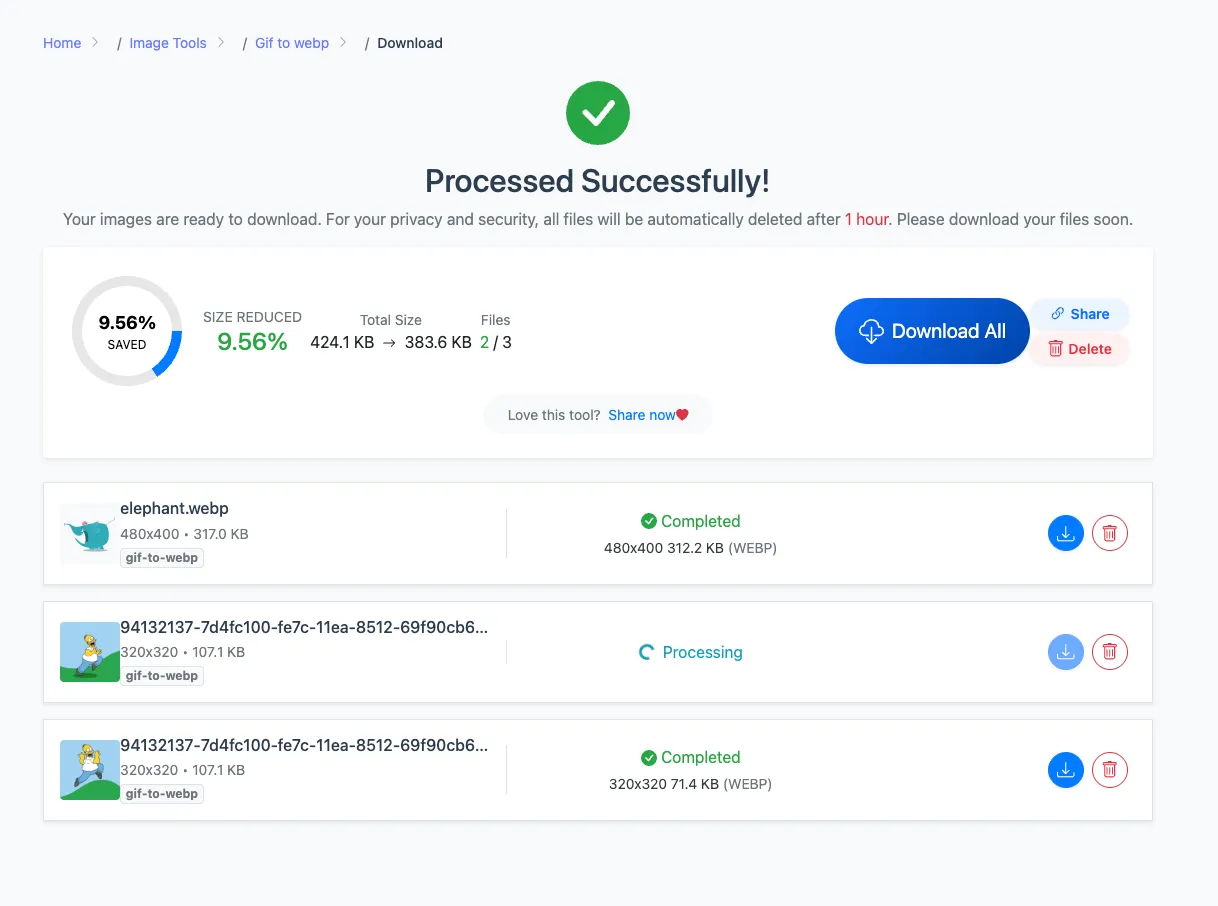Navigate to Image Tools breadcrumb
This screenshot has width=1218, height=906.
[x=168, y=43]
